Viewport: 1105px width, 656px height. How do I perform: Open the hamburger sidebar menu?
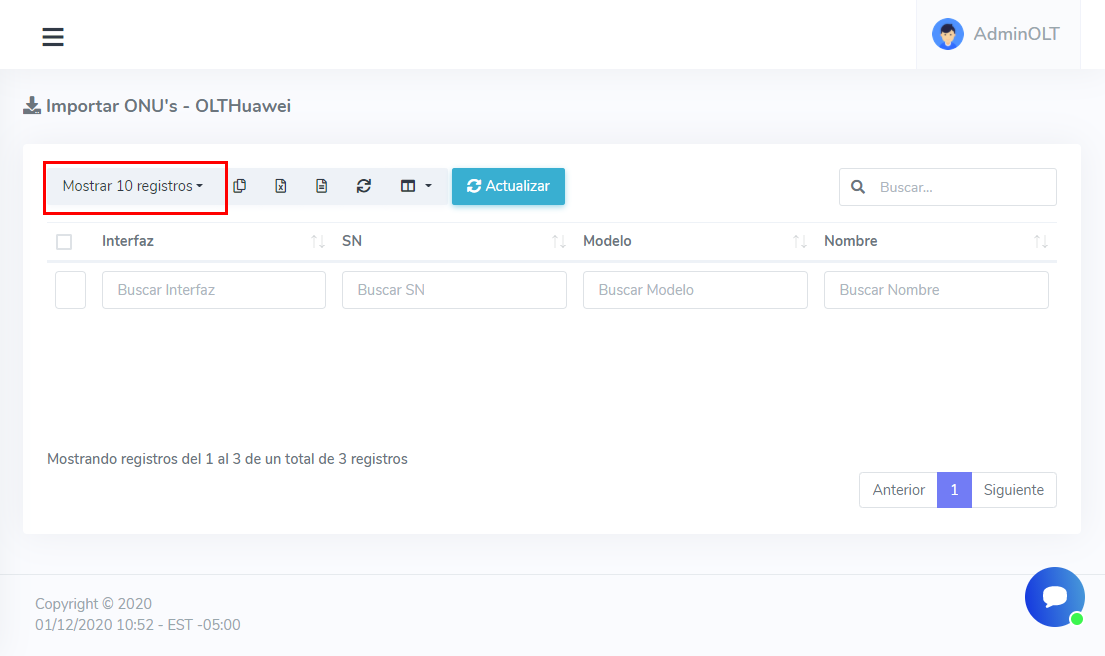coord(53,37)
